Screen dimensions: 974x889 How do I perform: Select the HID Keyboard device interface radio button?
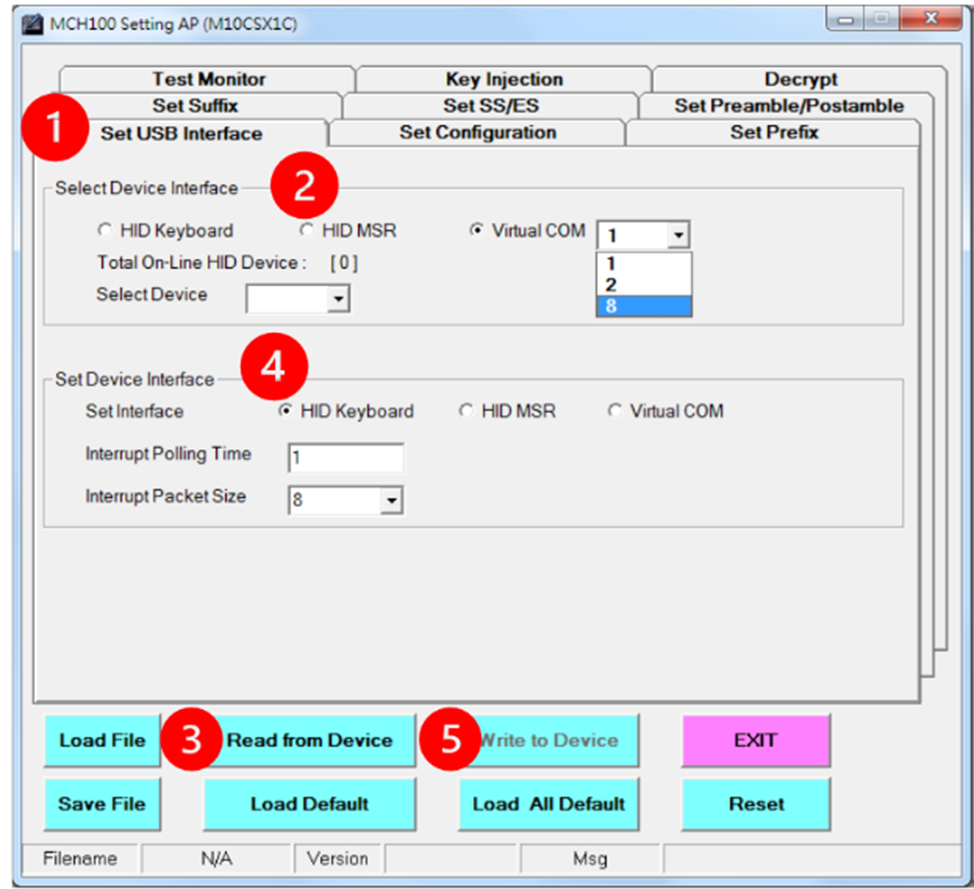(105, 230)
